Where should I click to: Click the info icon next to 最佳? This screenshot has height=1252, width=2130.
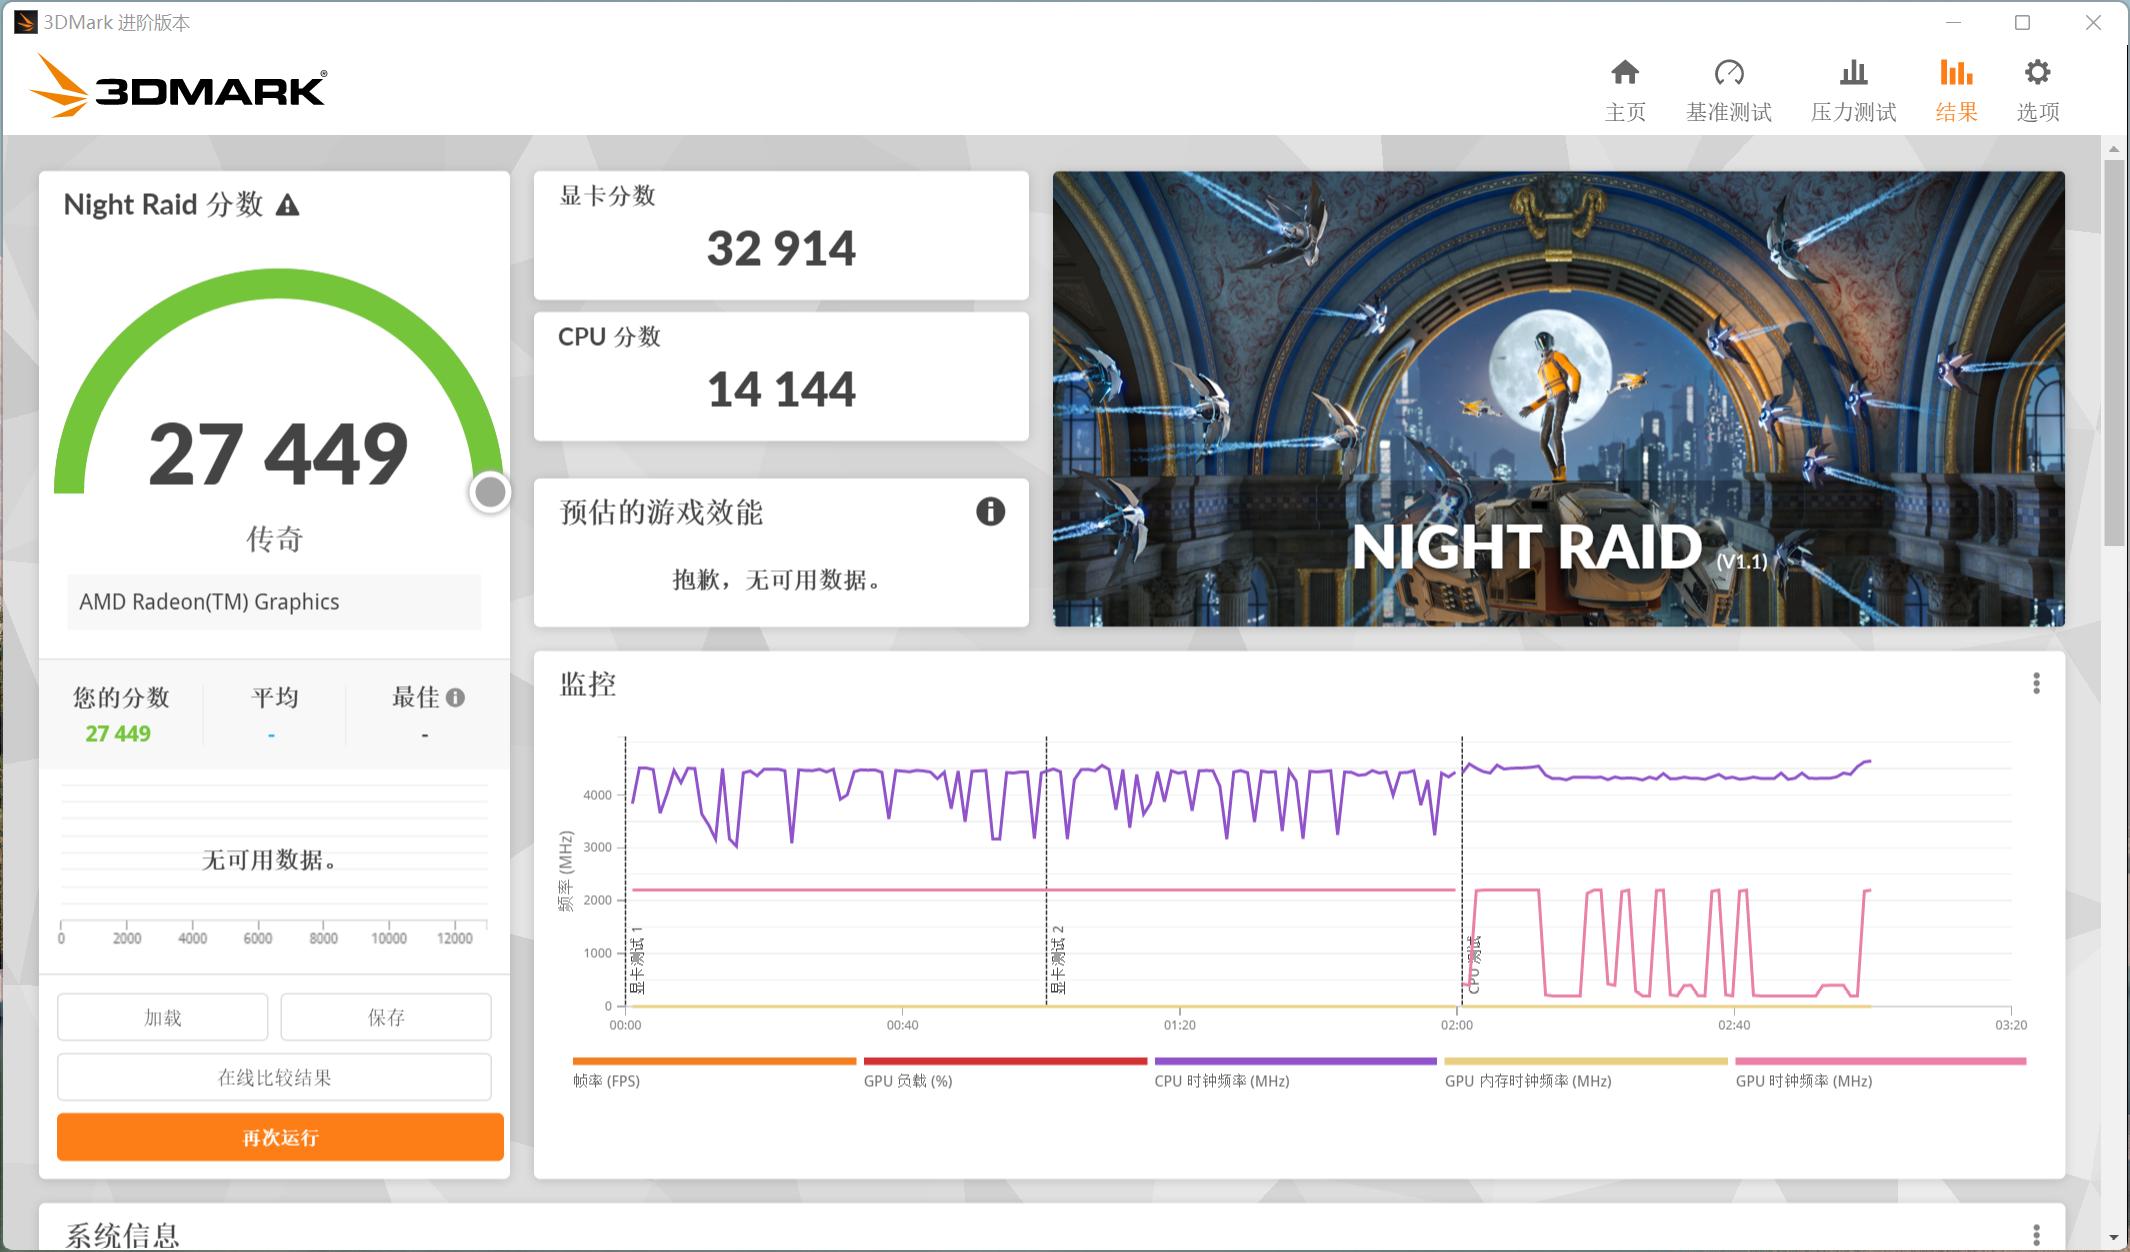tap(456, 698)
